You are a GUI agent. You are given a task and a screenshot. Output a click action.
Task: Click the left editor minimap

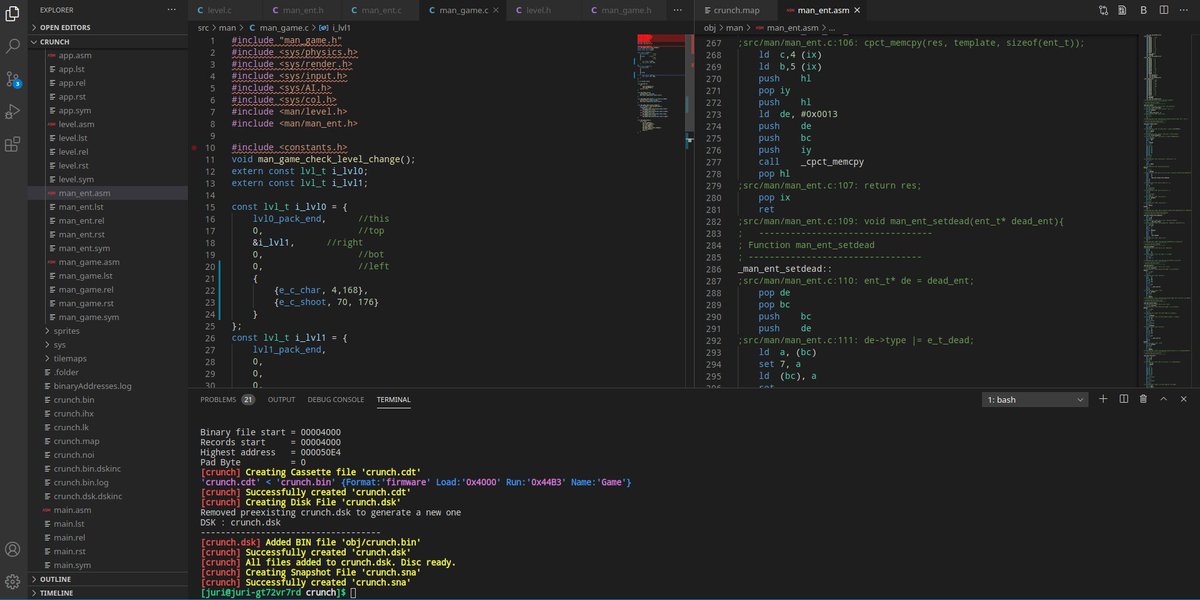(x=660, y=85)
